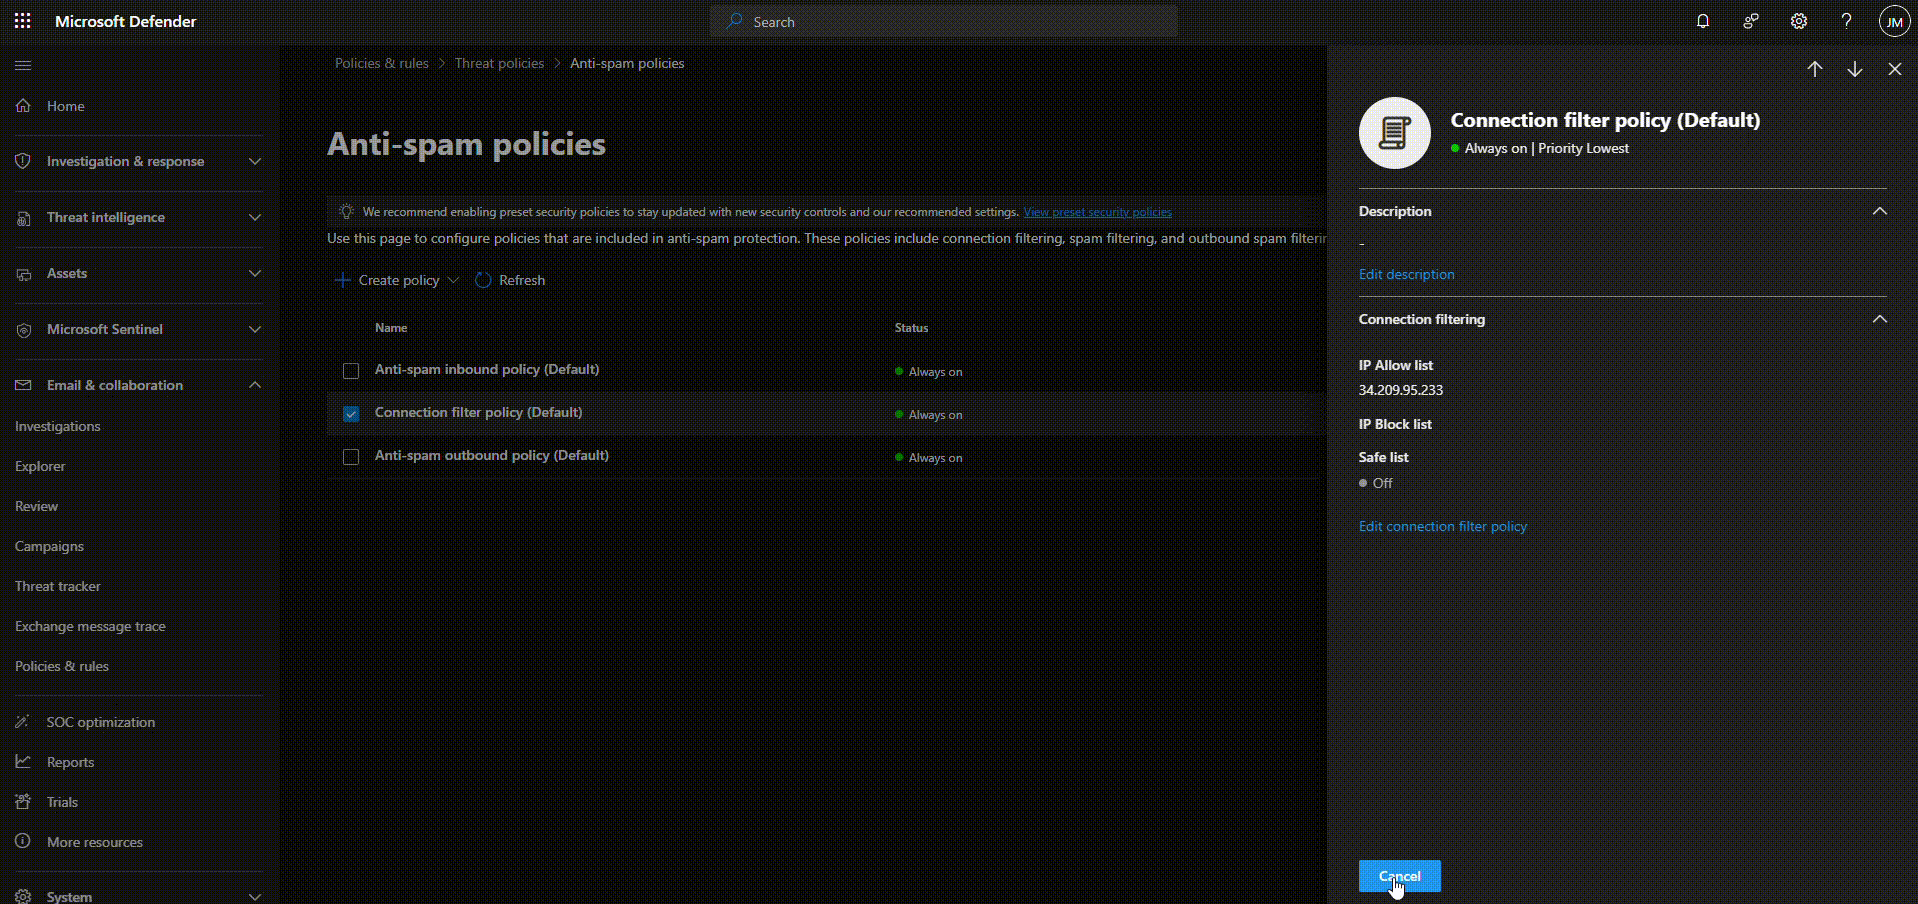Open Anti-spam outbound policy (Default) row
The width and height of the screenshot is (1918, 904).
click(x=492, y=455)
